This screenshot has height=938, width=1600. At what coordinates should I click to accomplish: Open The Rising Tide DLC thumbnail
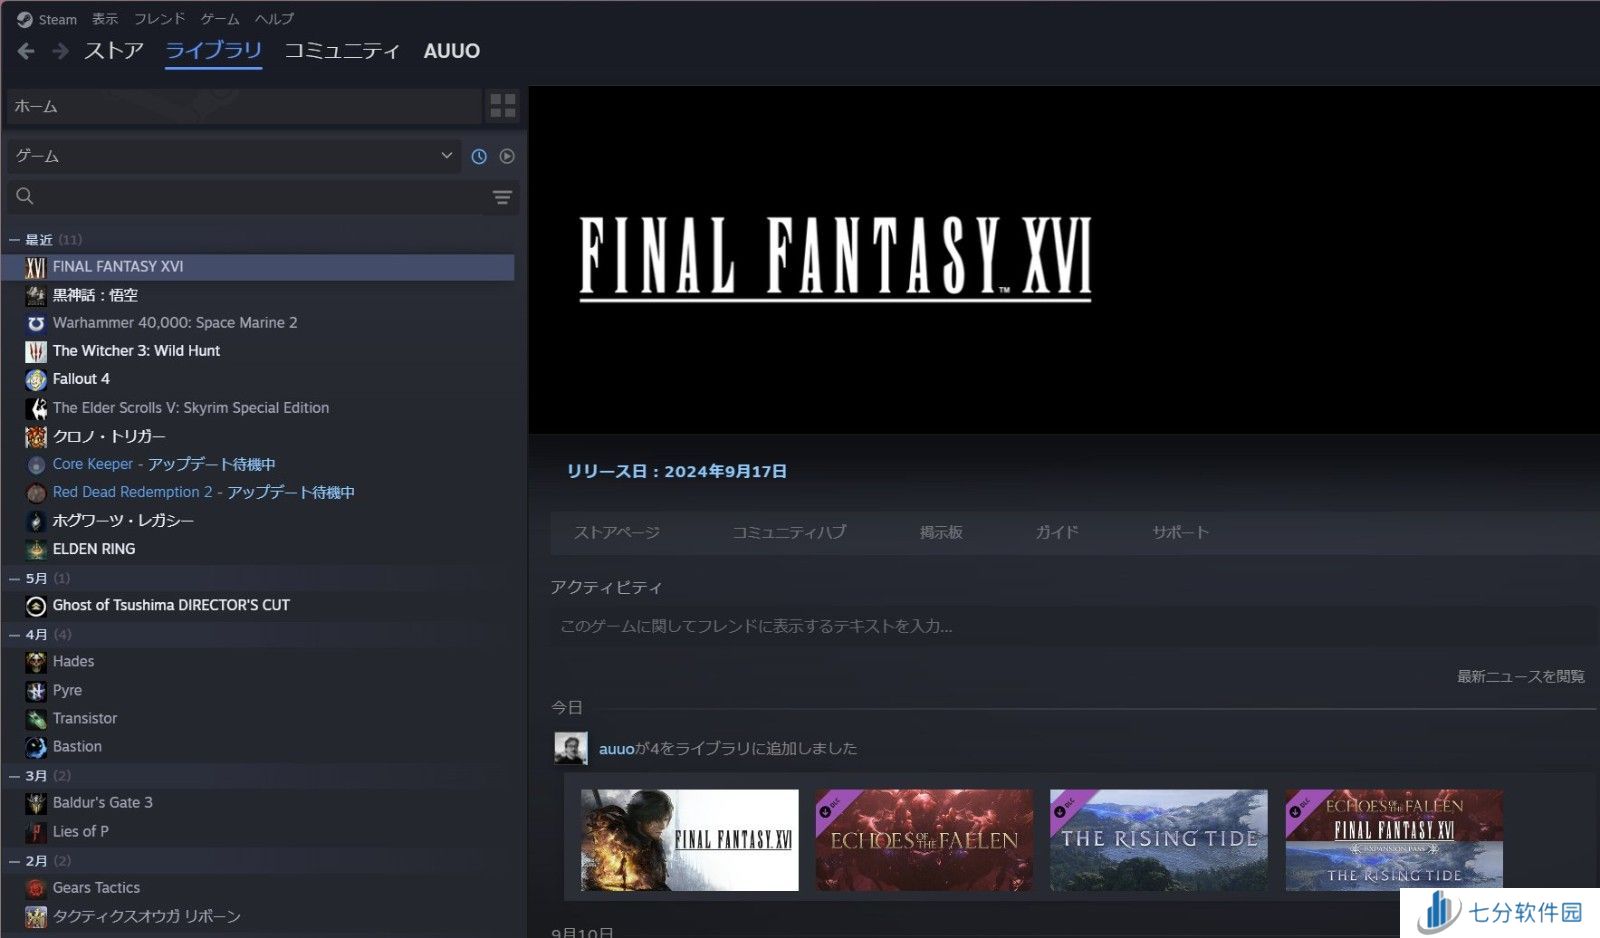[1158, 840]
